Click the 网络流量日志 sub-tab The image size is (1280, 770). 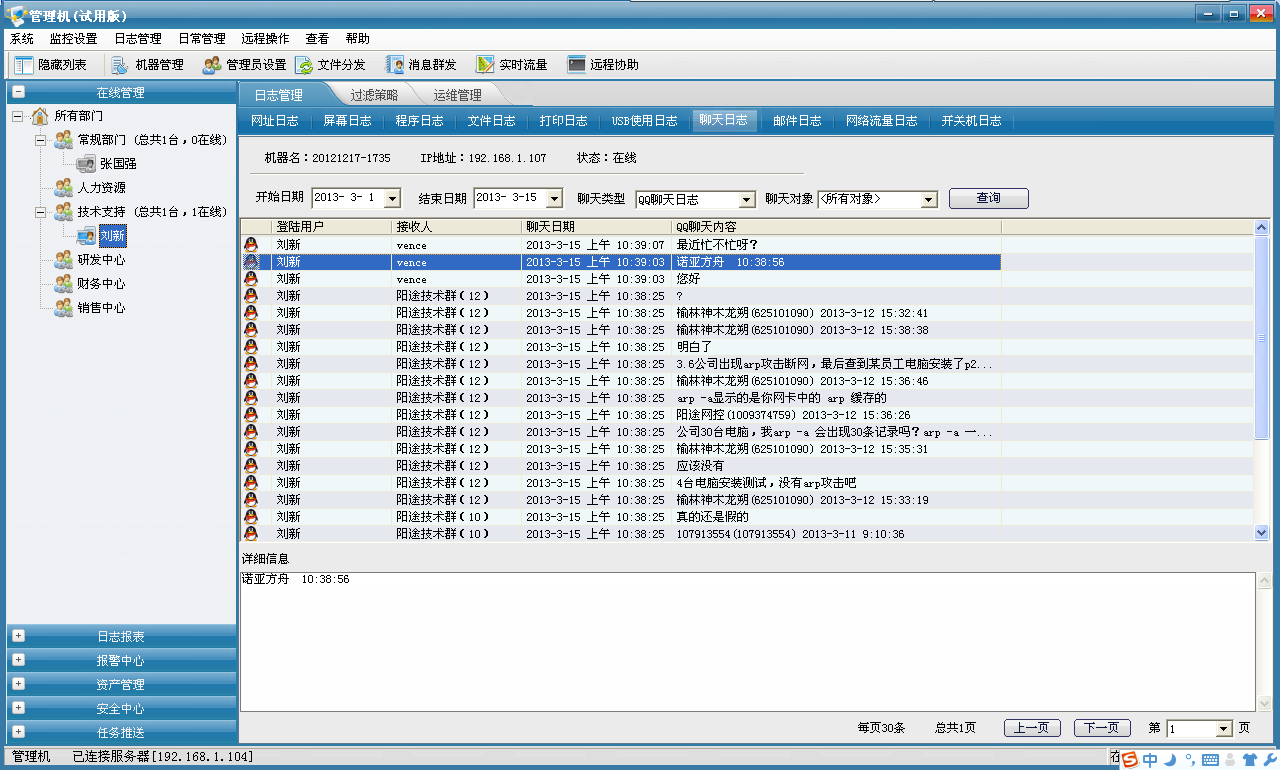[x=881, y=120]
